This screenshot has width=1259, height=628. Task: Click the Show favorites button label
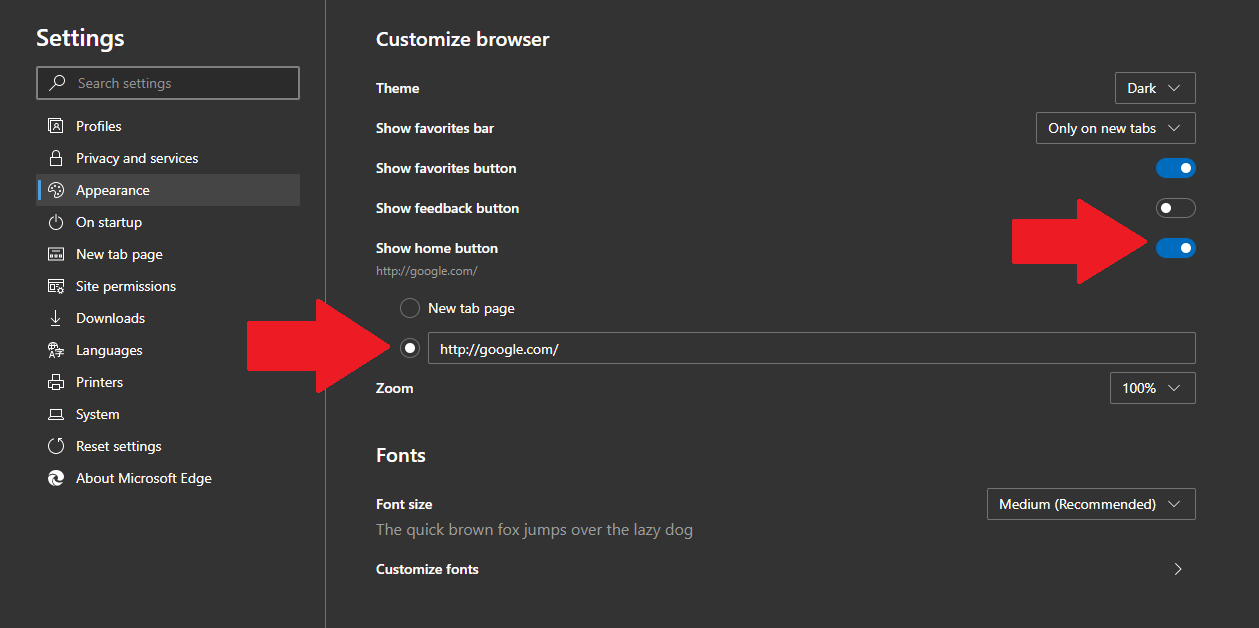pyautogui.click(x=446, y=168)
